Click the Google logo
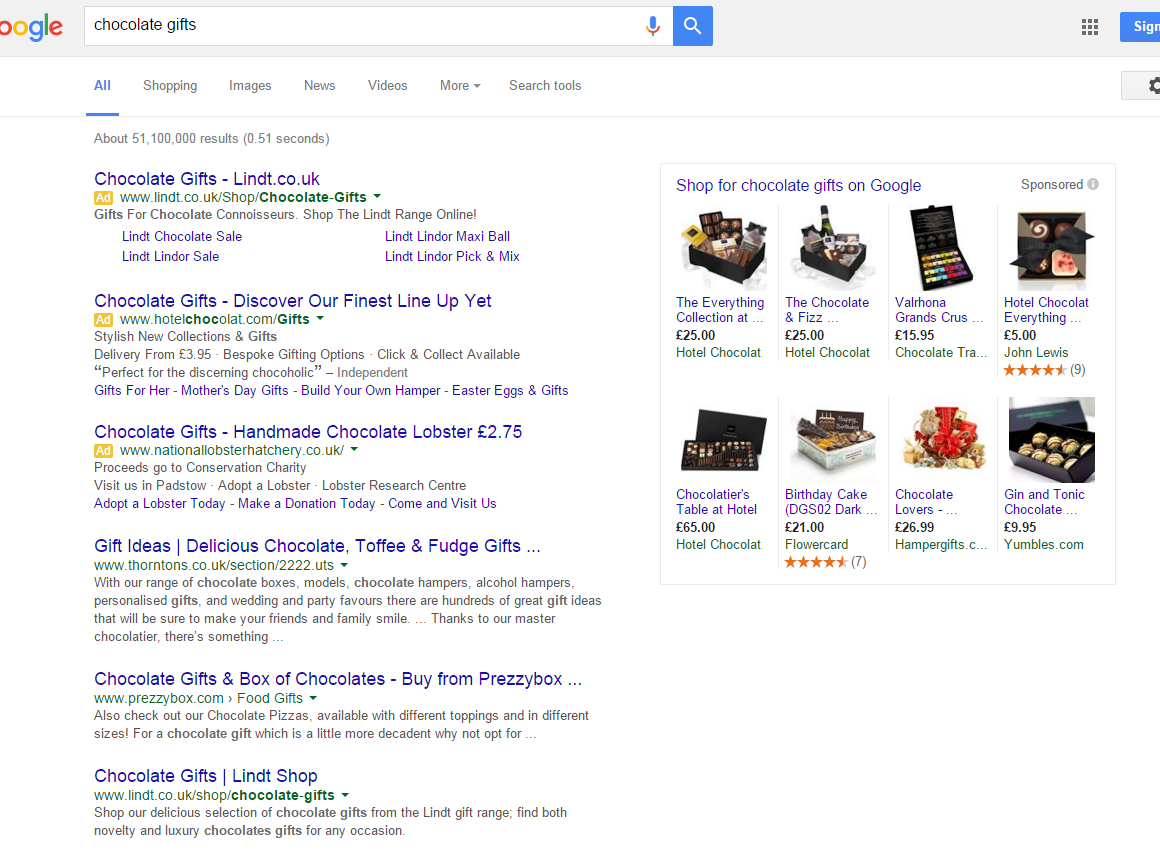This screenshot has height=854, width=1160. (31, 27)
